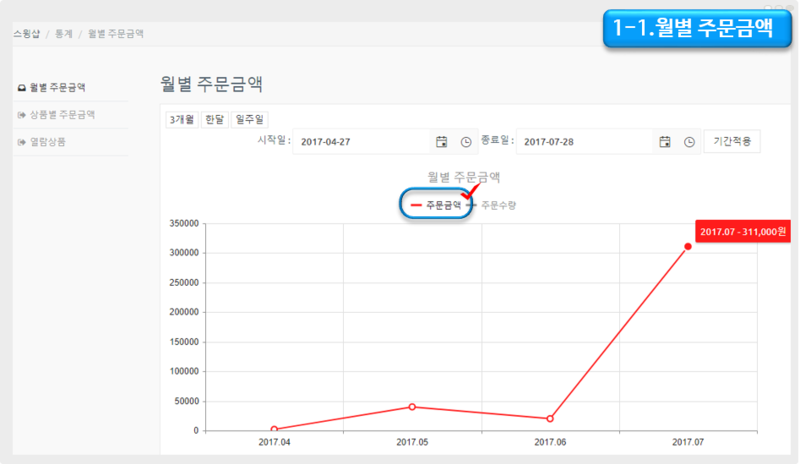The image size is (800, 464).
Task: Open the start date clock icon
Action: pyautogui.click(x=465, y=142)
